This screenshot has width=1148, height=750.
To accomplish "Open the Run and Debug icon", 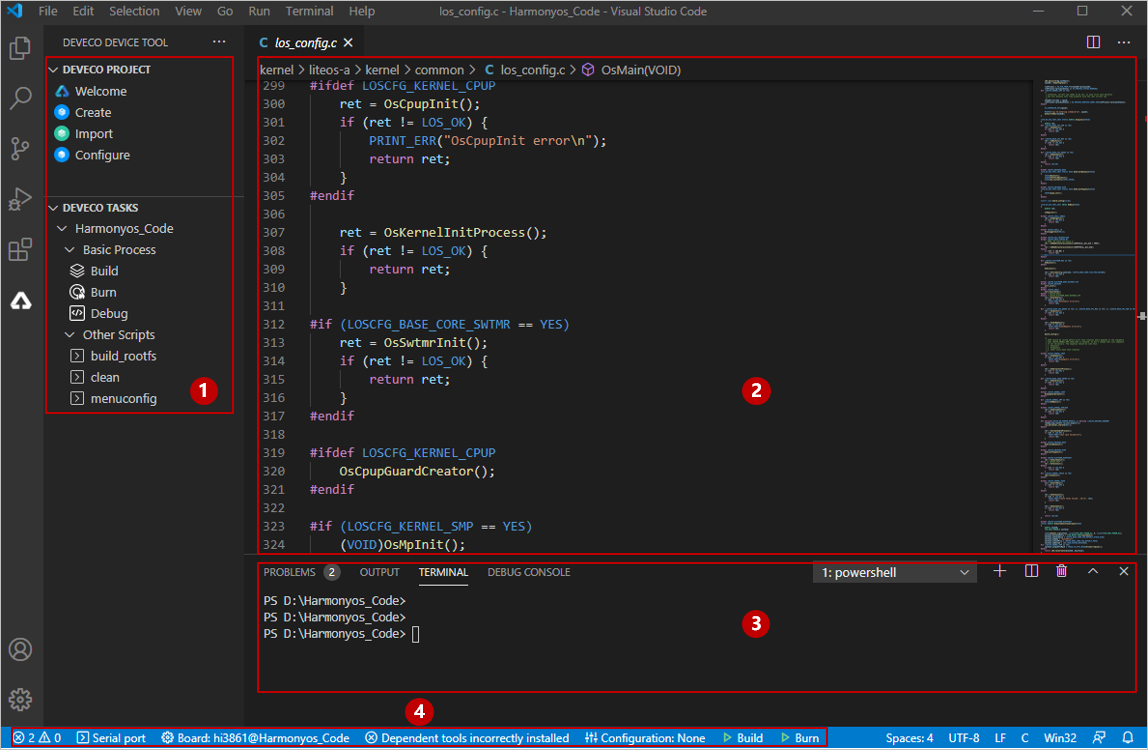I will tap(20, 200).
